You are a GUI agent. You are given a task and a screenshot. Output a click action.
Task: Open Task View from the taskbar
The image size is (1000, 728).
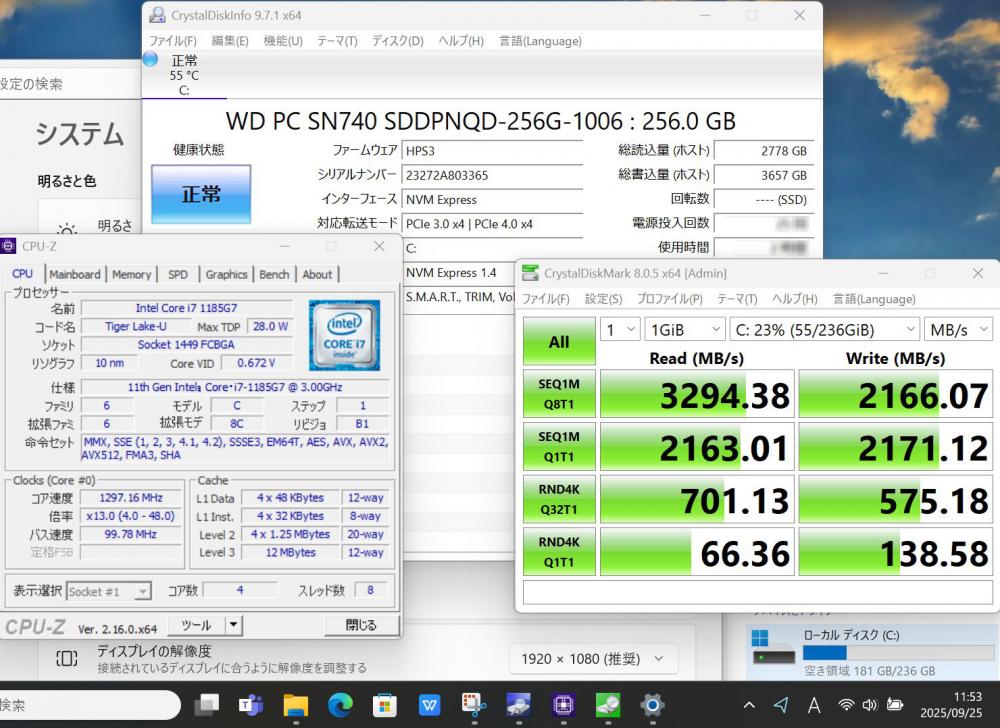click(207, 704)
